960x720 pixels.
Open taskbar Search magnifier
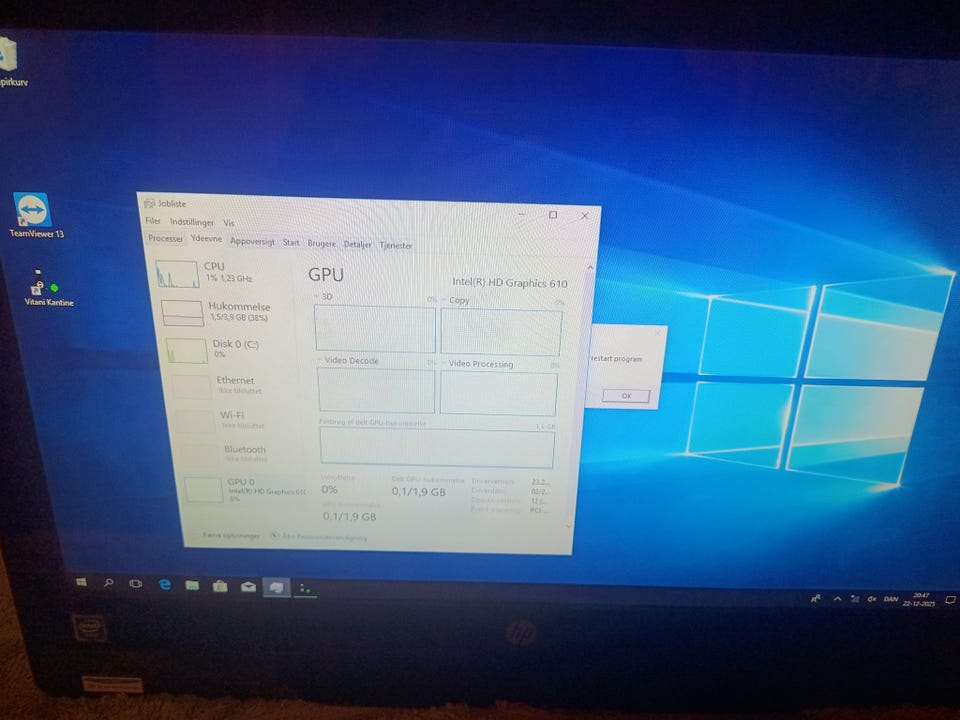click(x=108, y=582)
